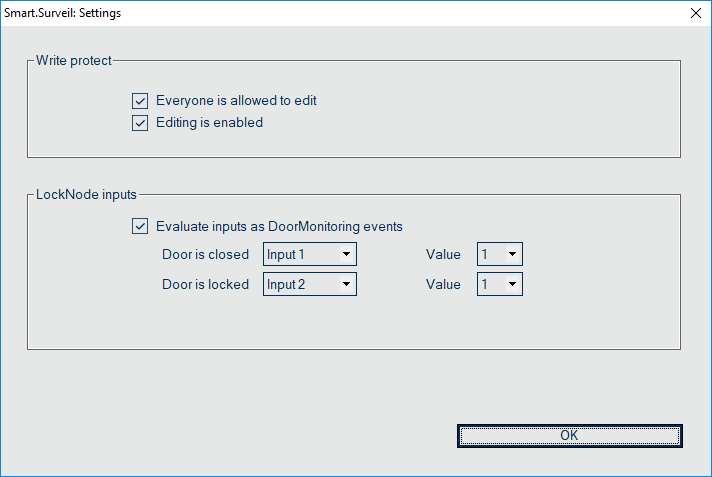The width and height of the screenshot is (712, 477).
Task: Click the 'Editing is enabled' label text
Action: point(209,124)
